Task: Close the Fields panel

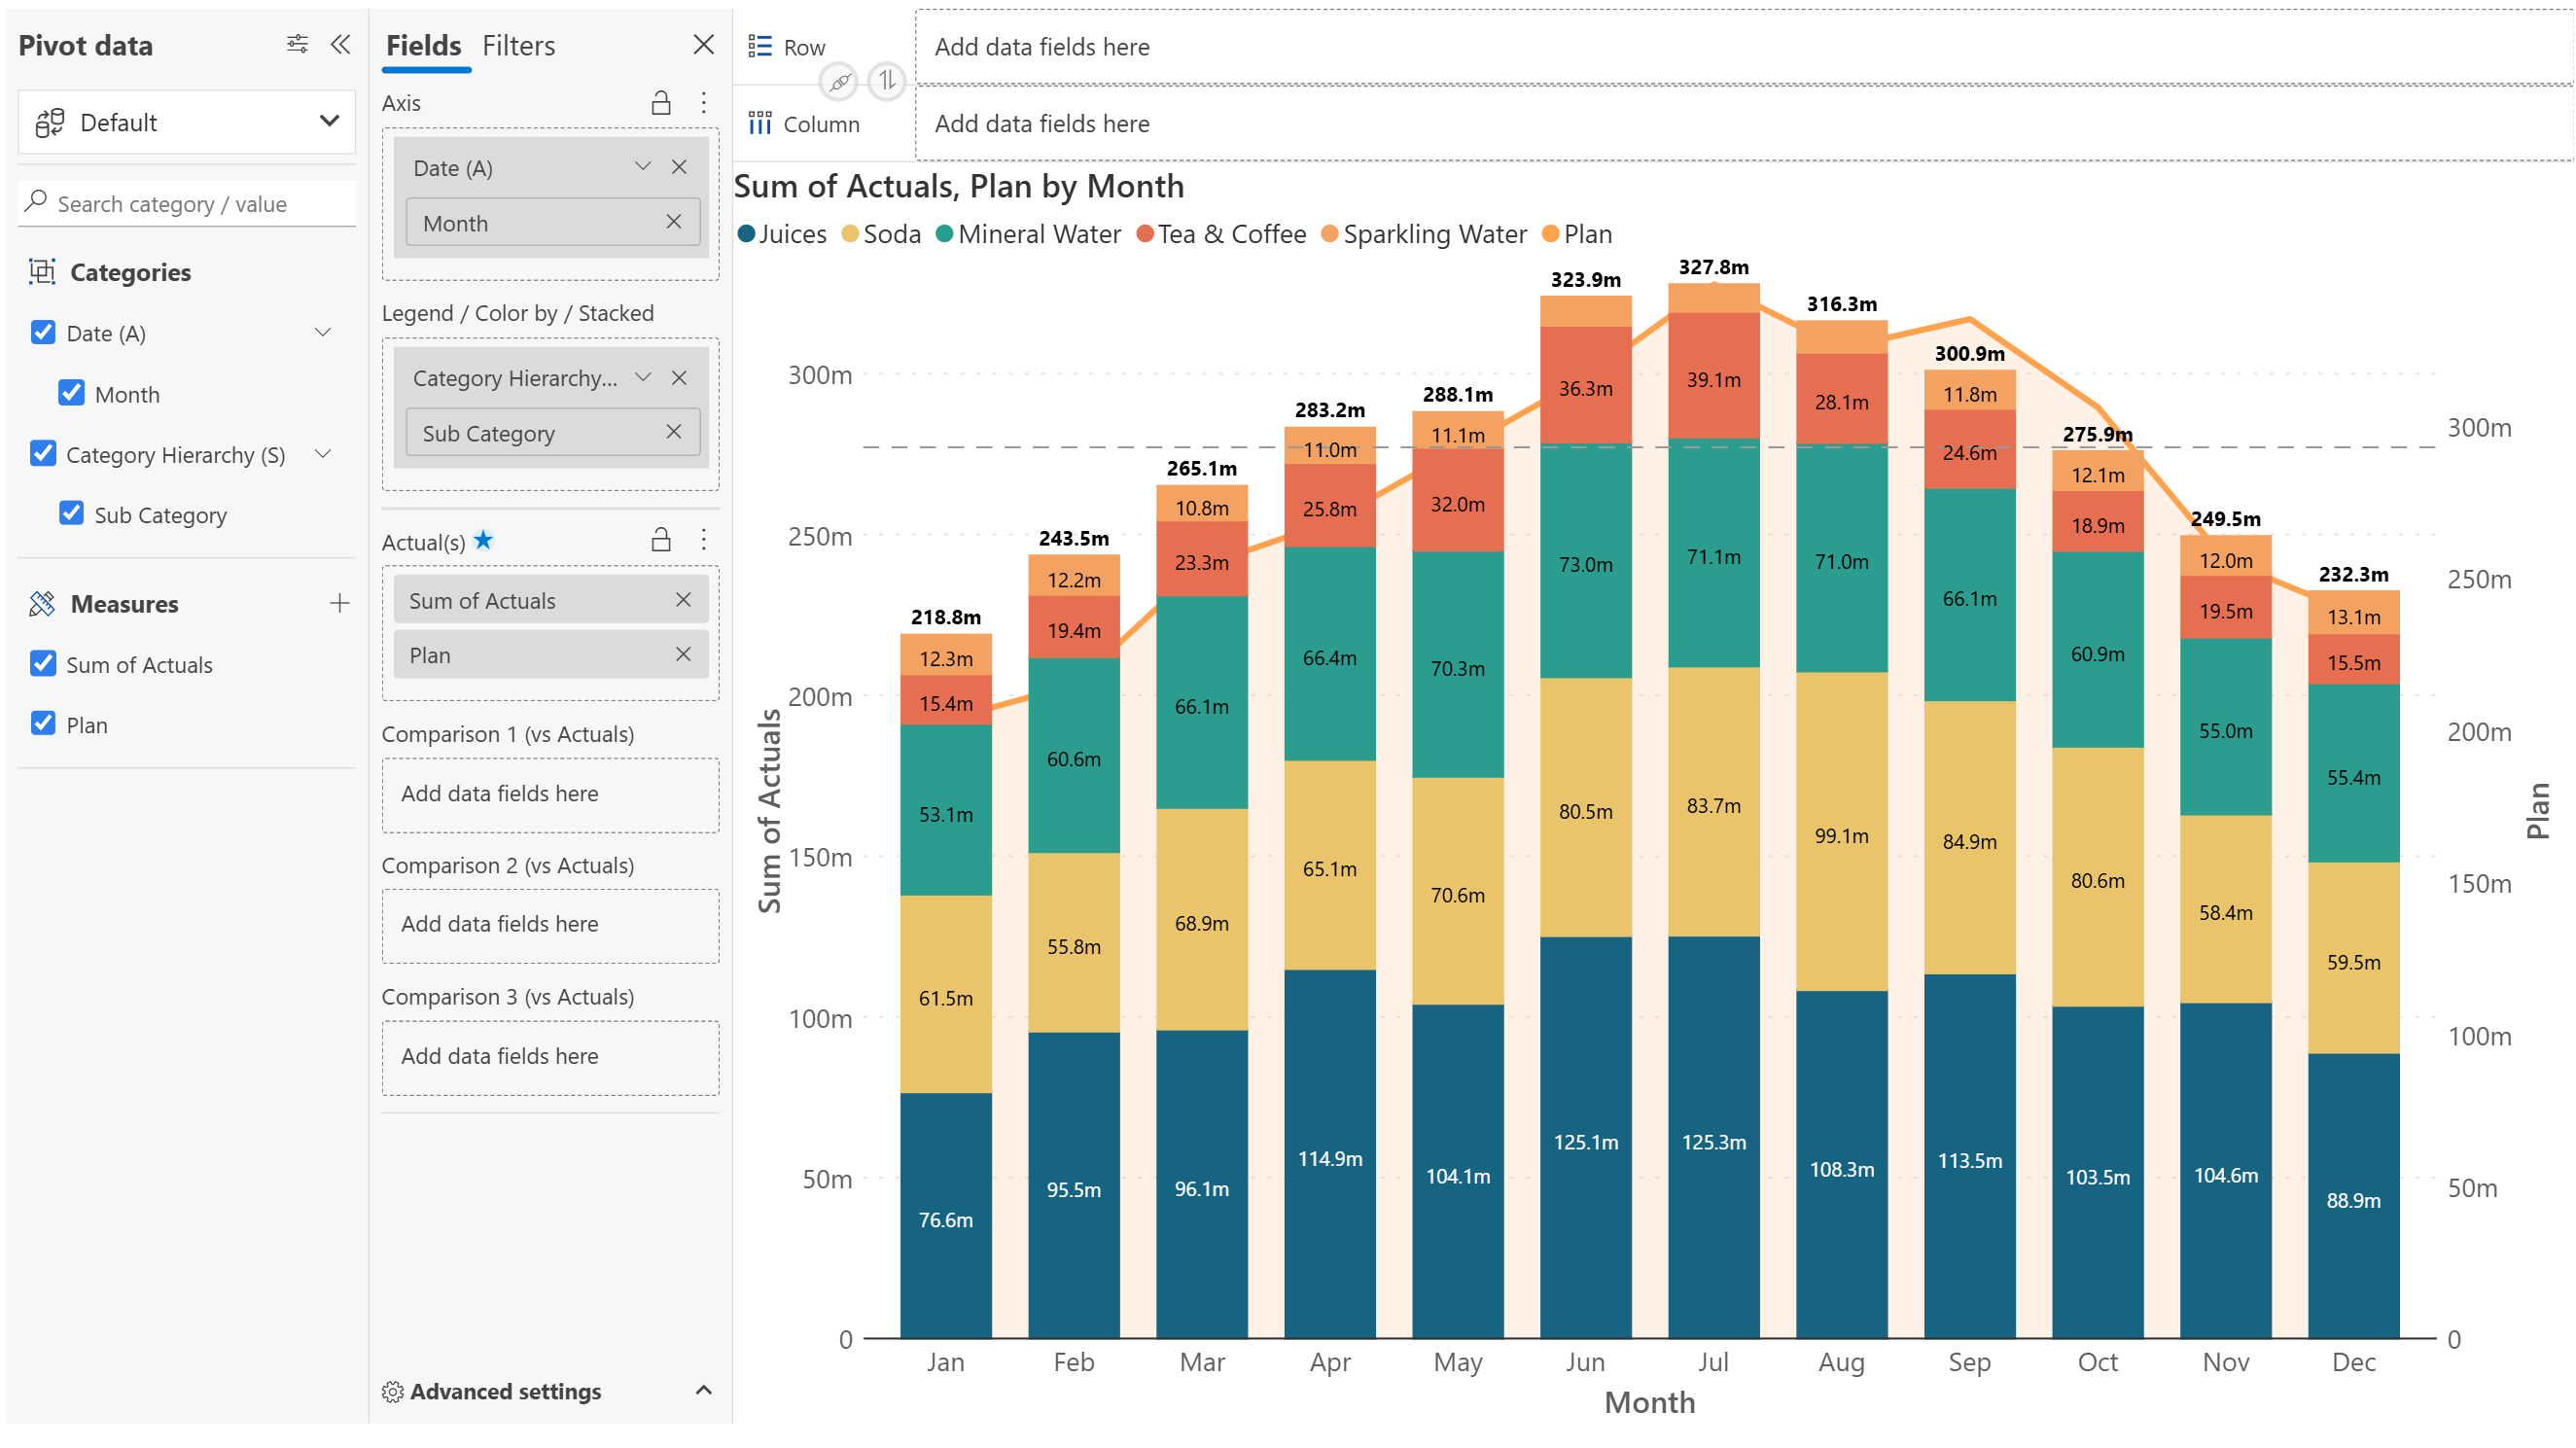Action: point(703,44)
